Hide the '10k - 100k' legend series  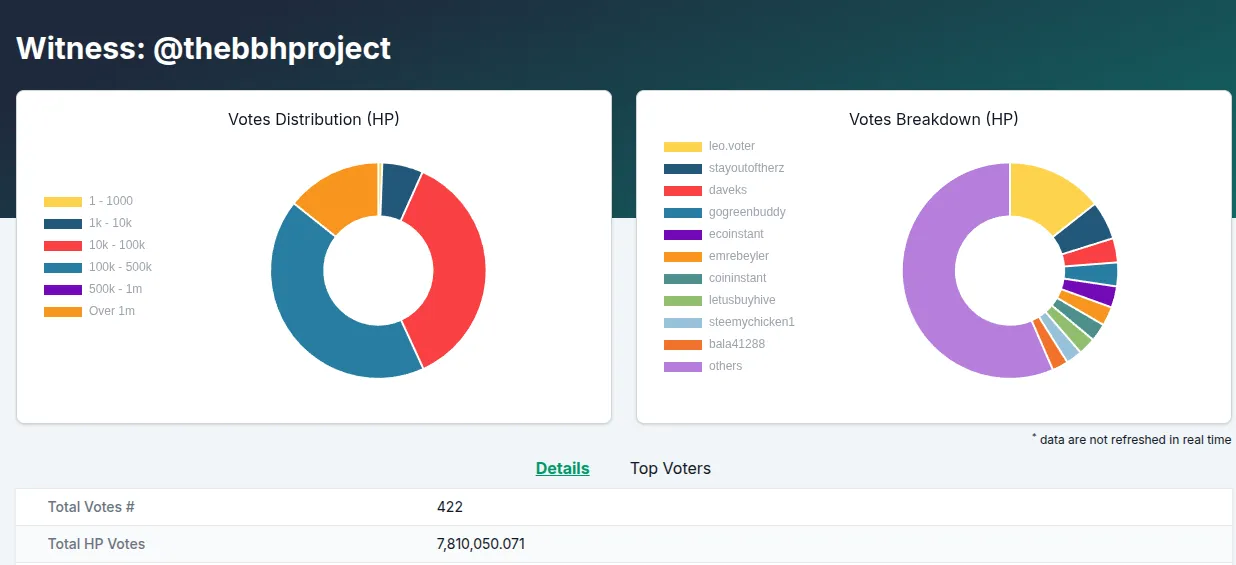click(x=94, y=246)
